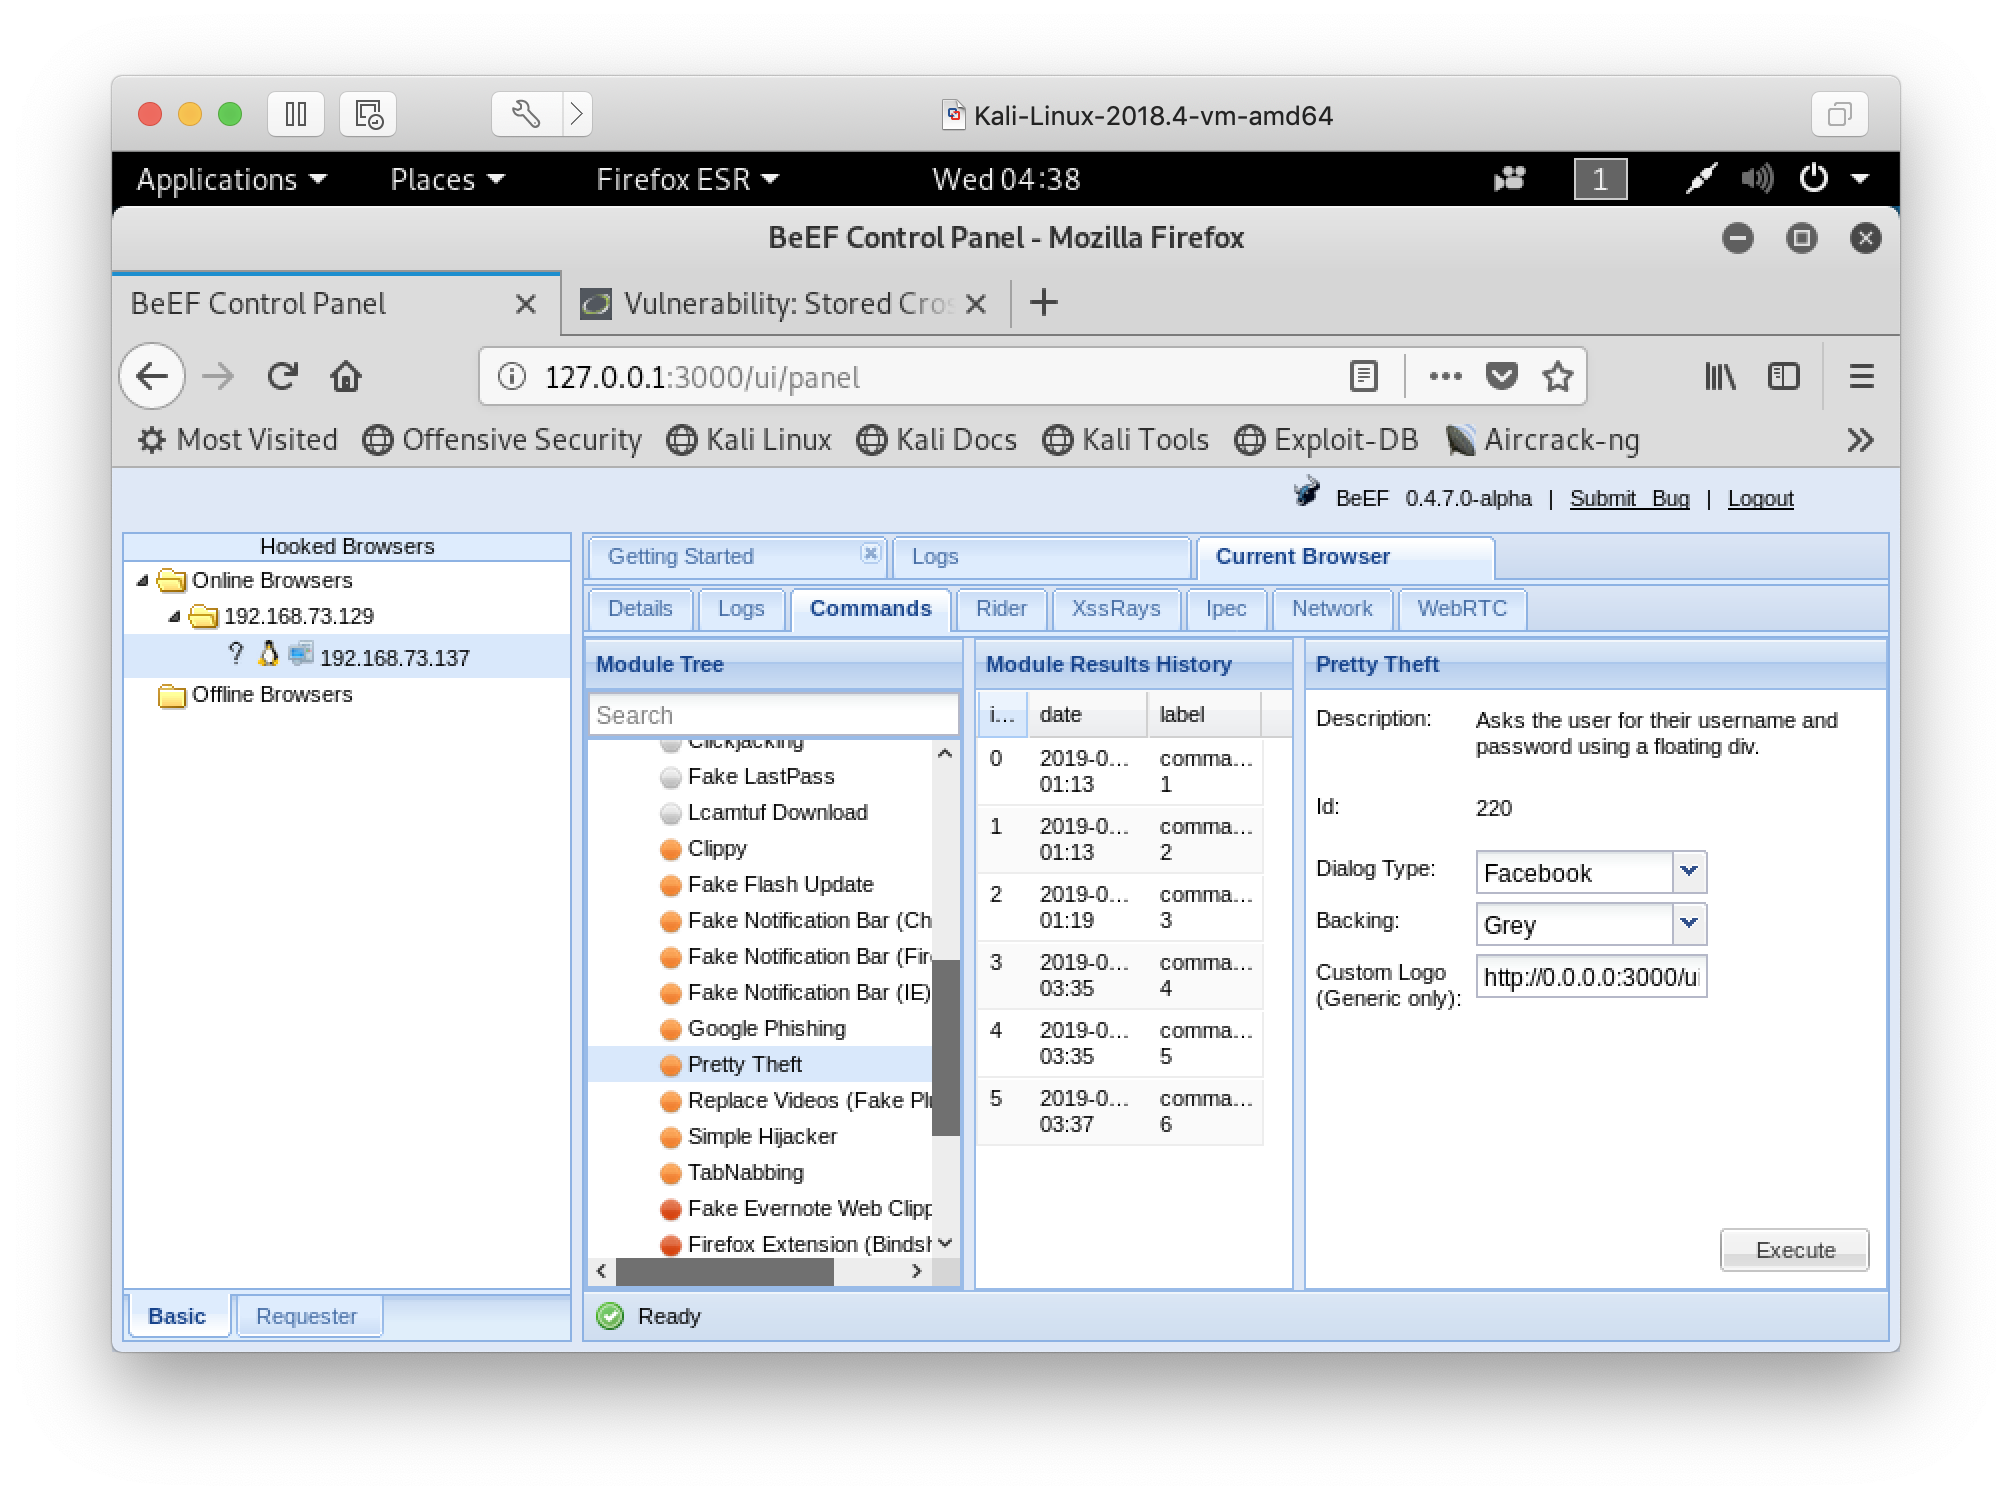
Task: Show the sidebar with the sidebar icon
Action: 1783,377
